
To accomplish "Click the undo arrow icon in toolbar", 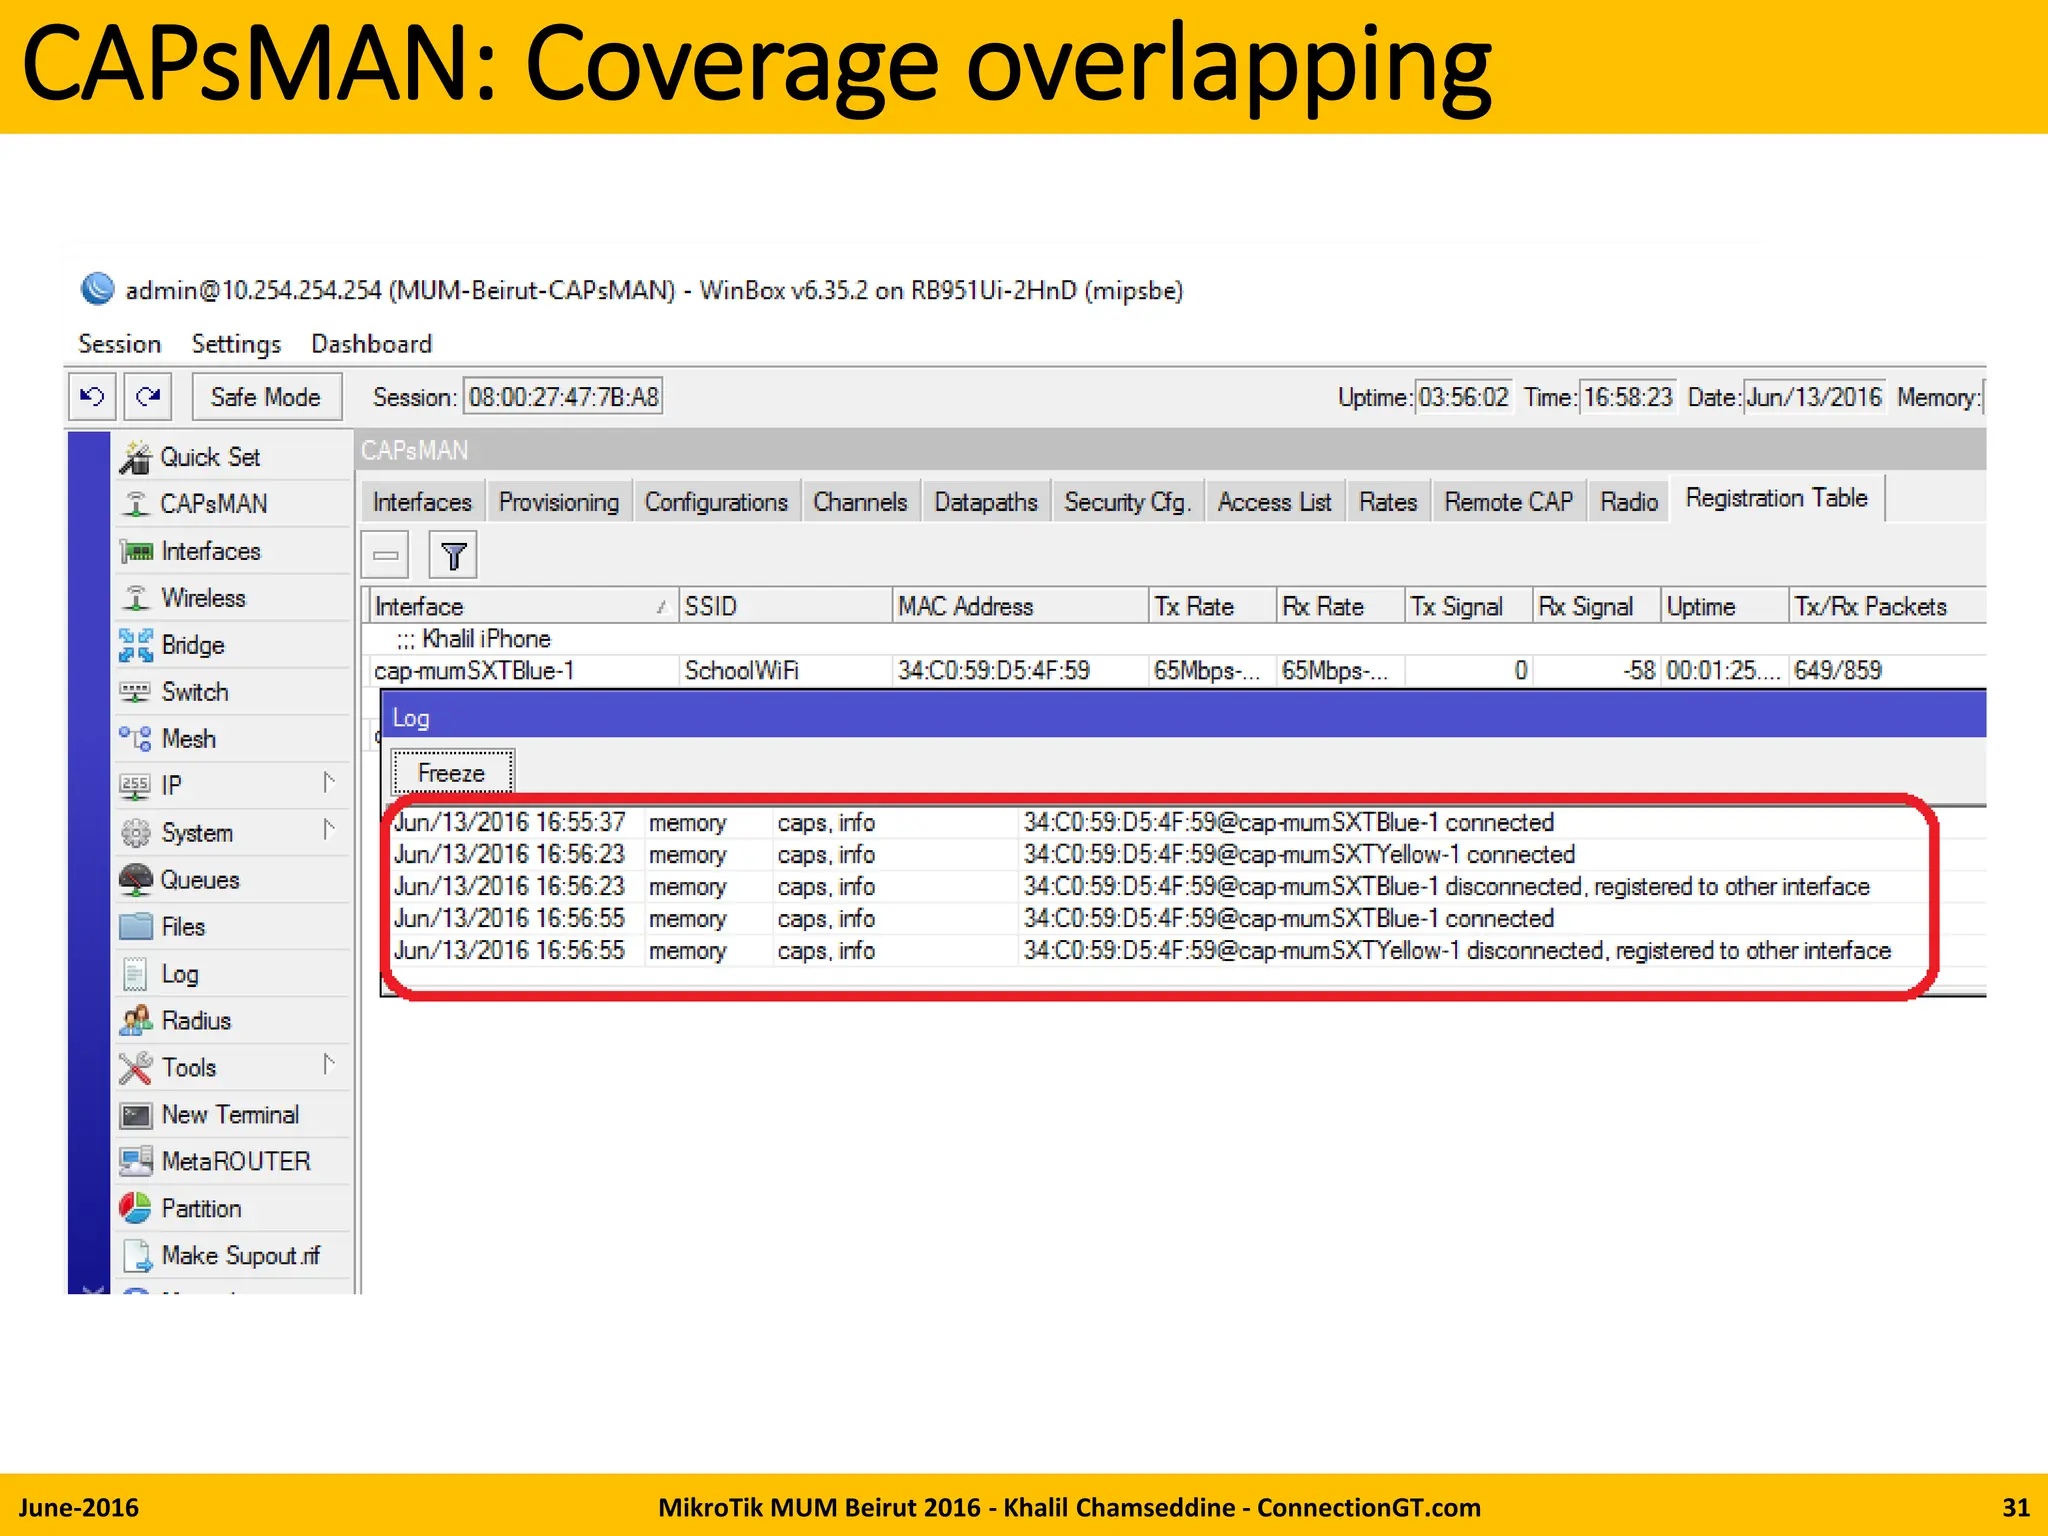I will [x=92, y=397].
